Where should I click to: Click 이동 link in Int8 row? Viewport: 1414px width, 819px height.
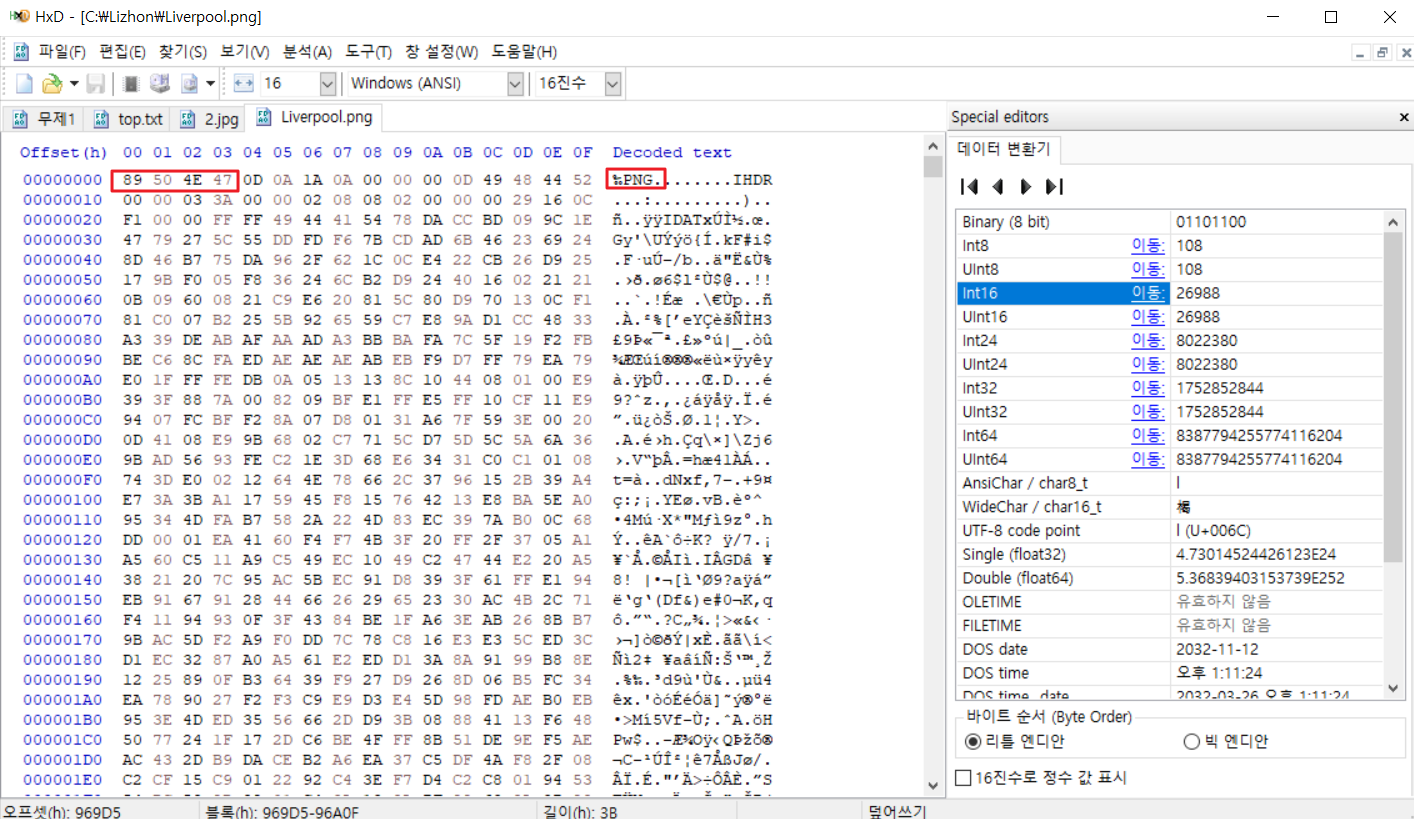point(1148,245)
